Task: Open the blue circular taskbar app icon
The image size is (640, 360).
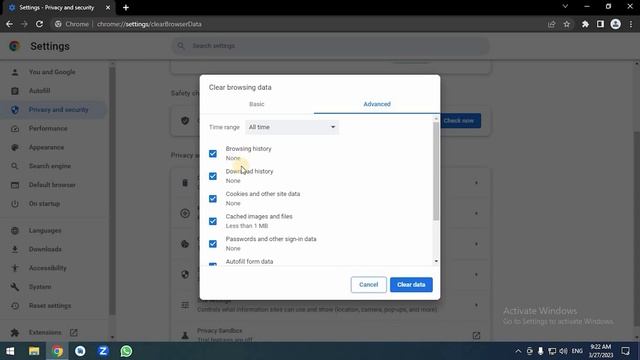Action: pos(80,351)
